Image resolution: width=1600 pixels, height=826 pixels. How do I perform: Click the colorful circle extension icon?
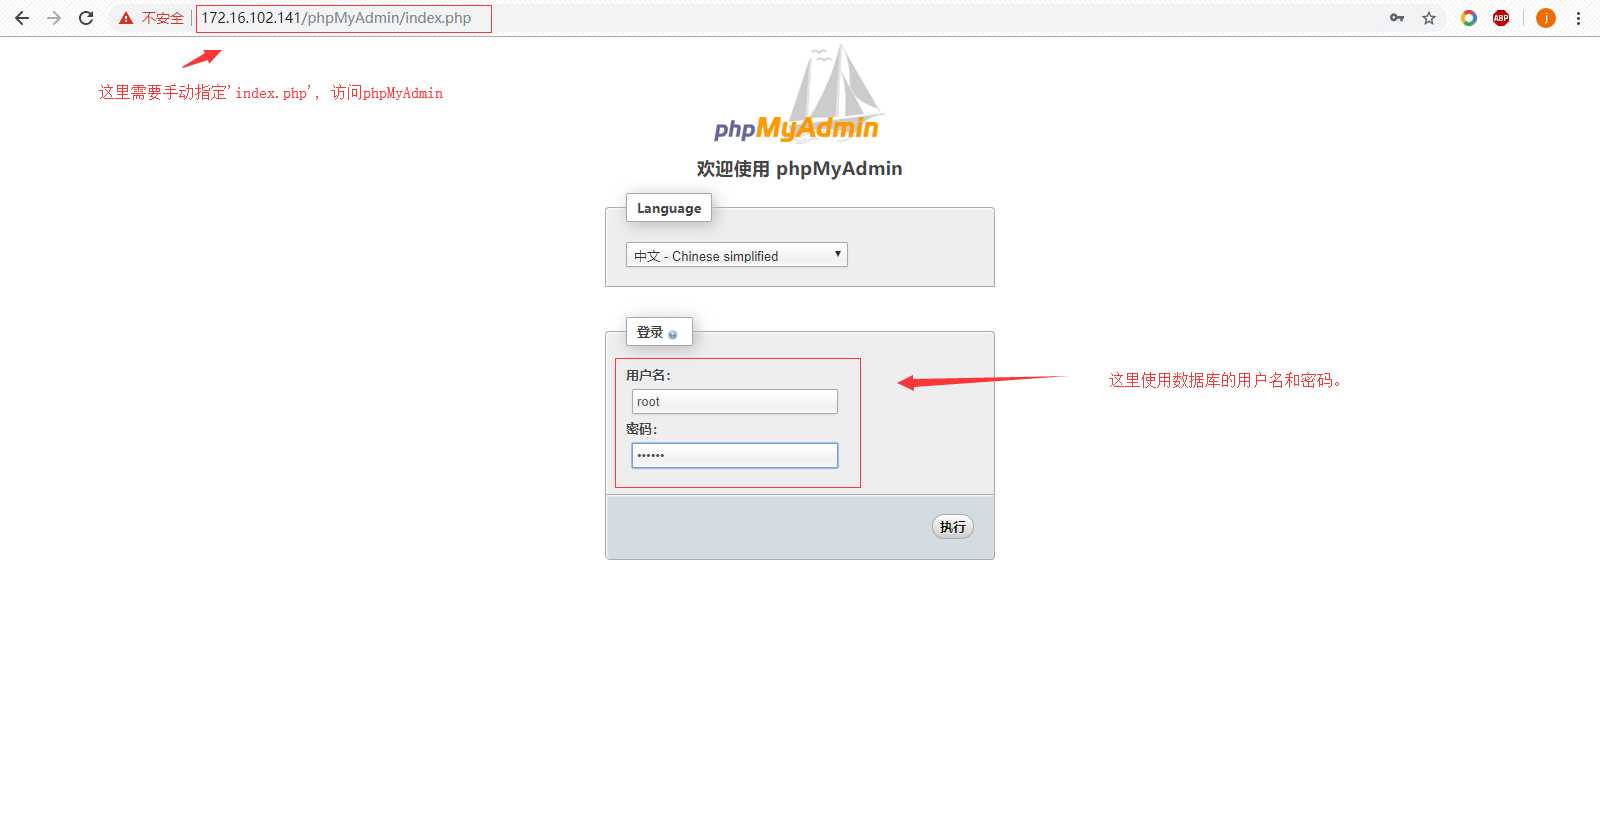point(1469,18)
